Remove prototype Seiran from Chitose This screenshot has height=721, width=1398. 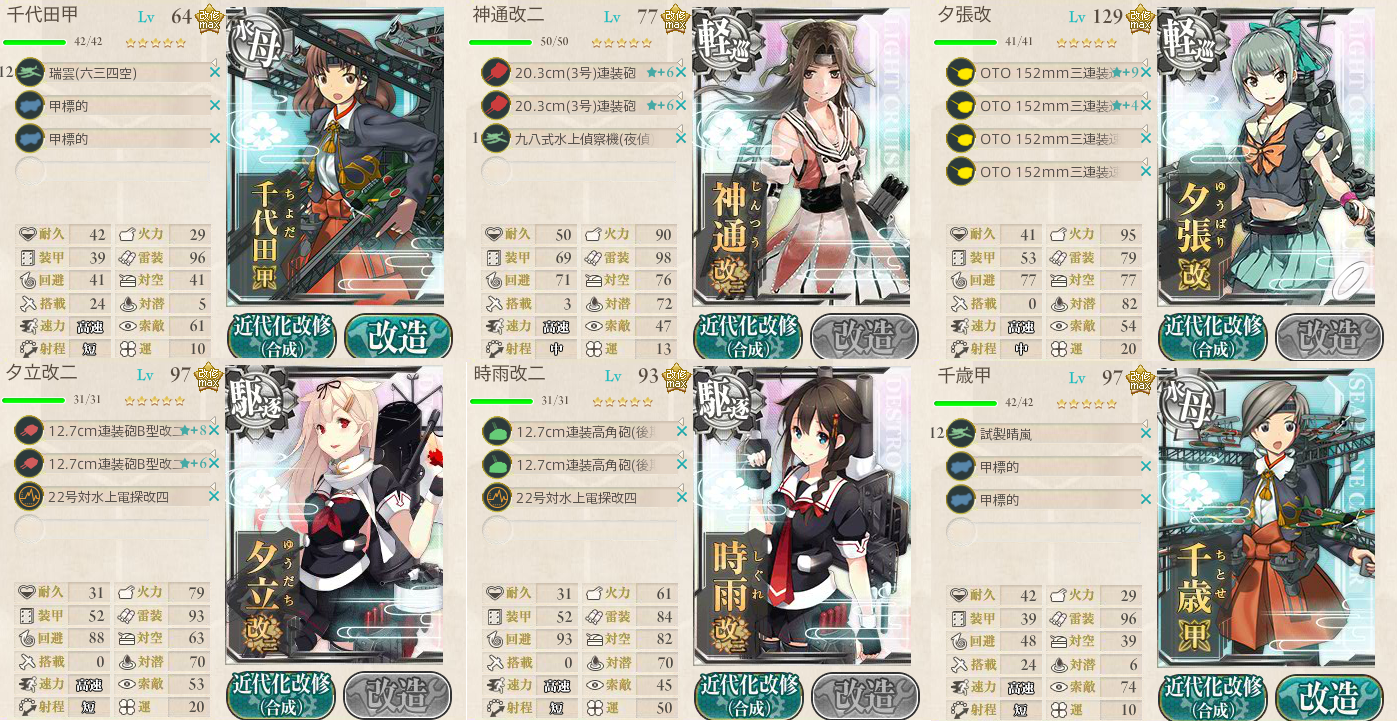coord(1146,433)
